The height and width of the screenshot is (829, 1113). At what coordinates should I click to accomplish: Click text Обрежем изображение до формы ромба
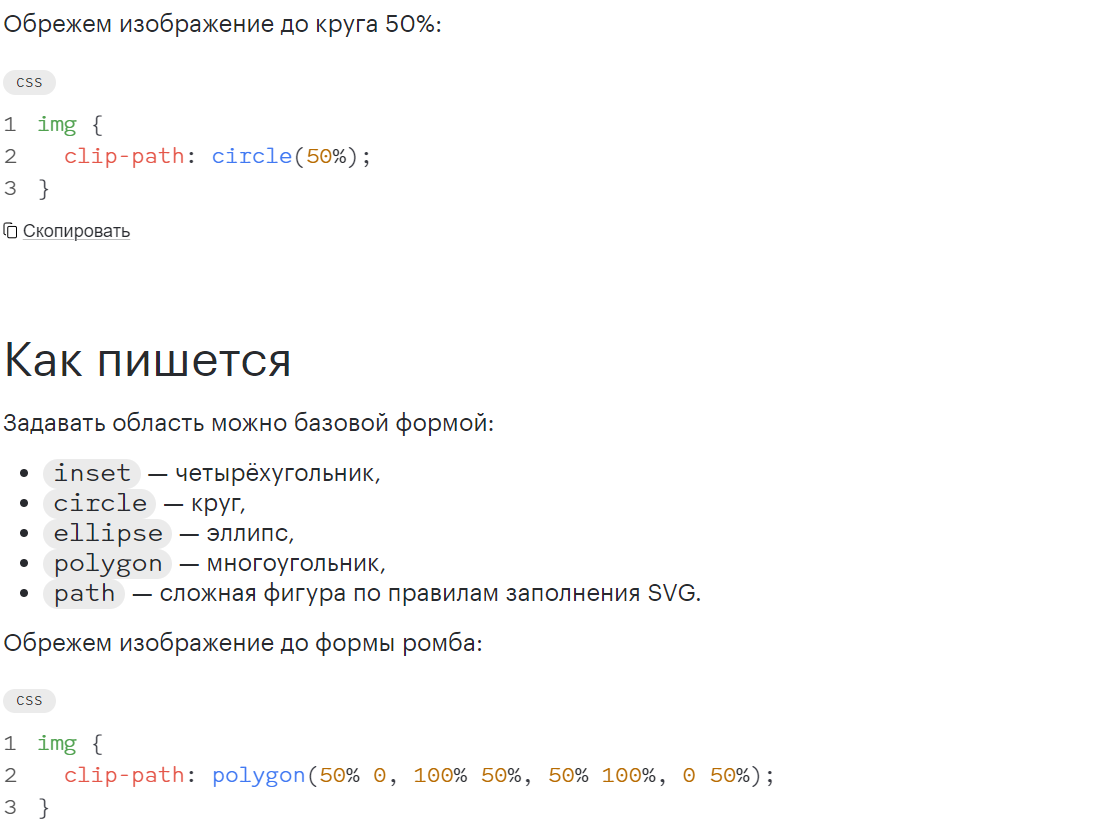click(243, 643)
